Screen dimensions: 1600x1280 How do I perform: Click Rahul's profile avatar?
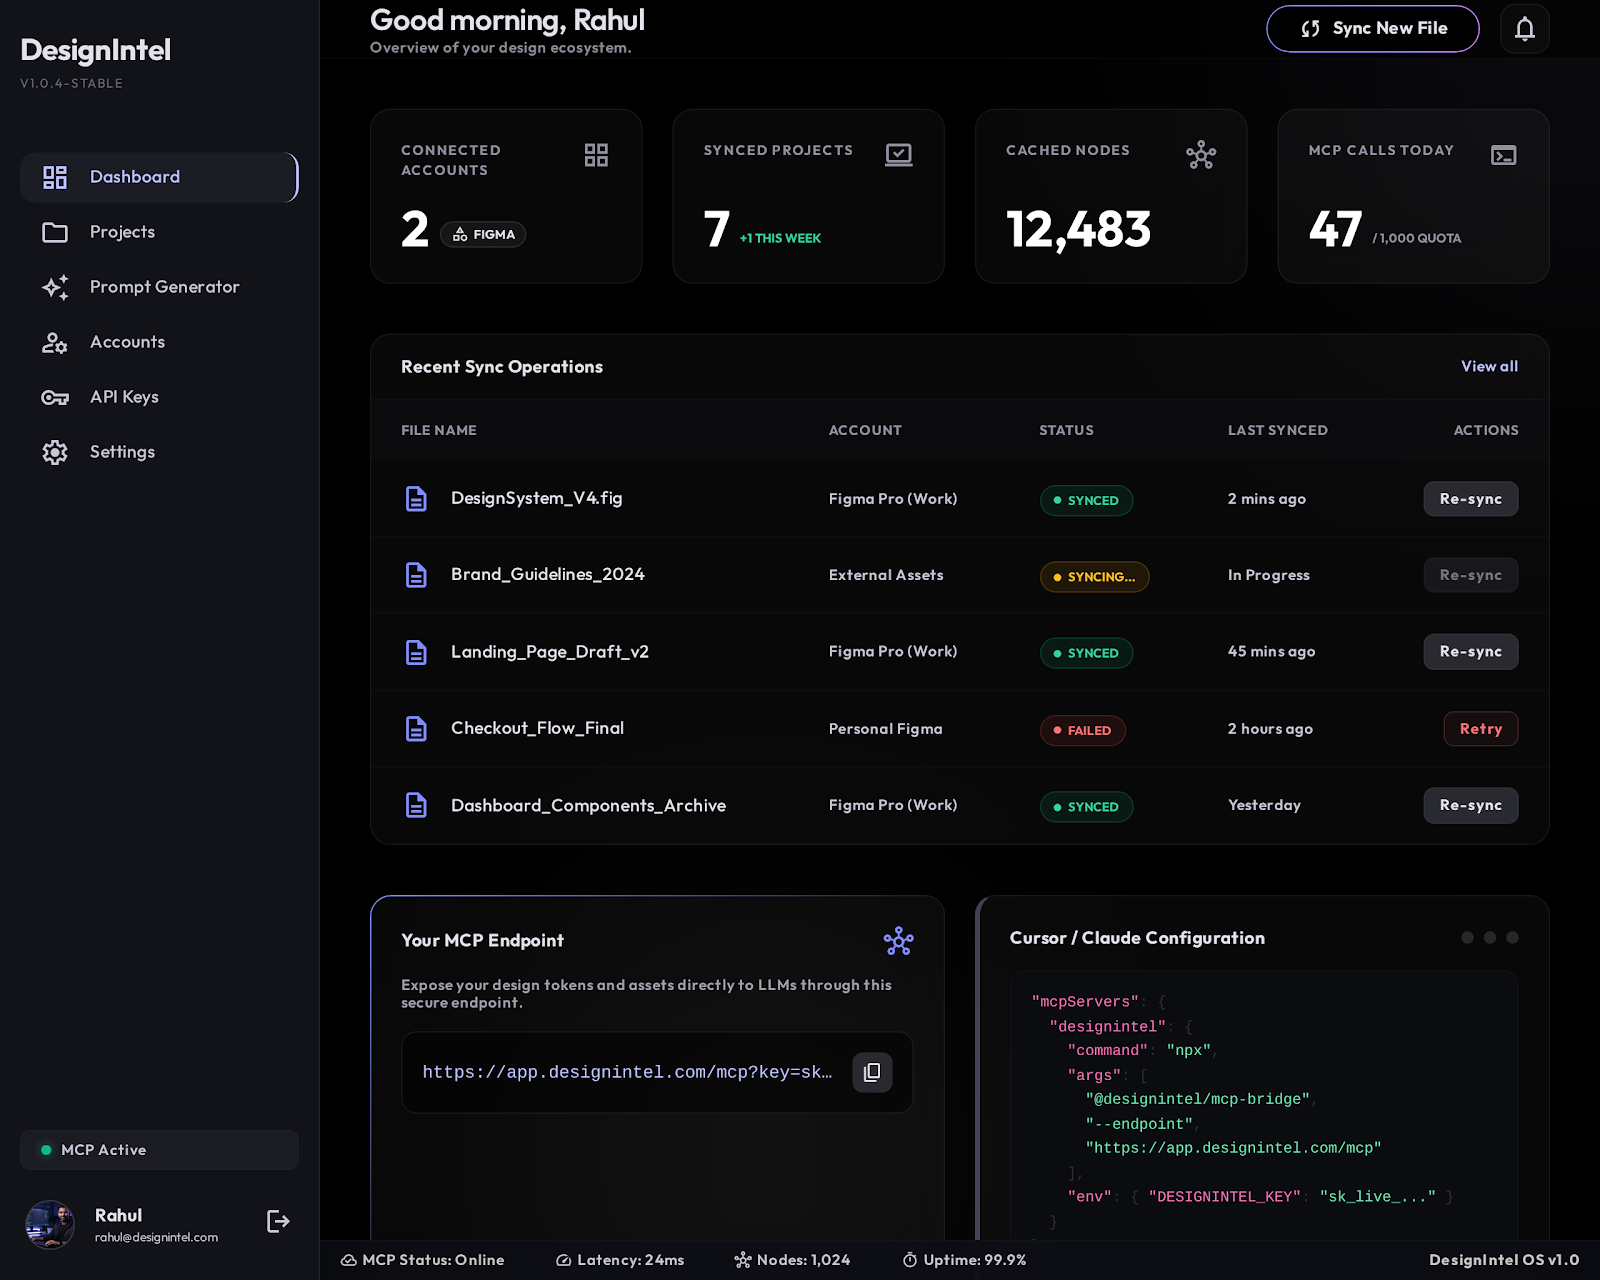tap(50, 1224)
